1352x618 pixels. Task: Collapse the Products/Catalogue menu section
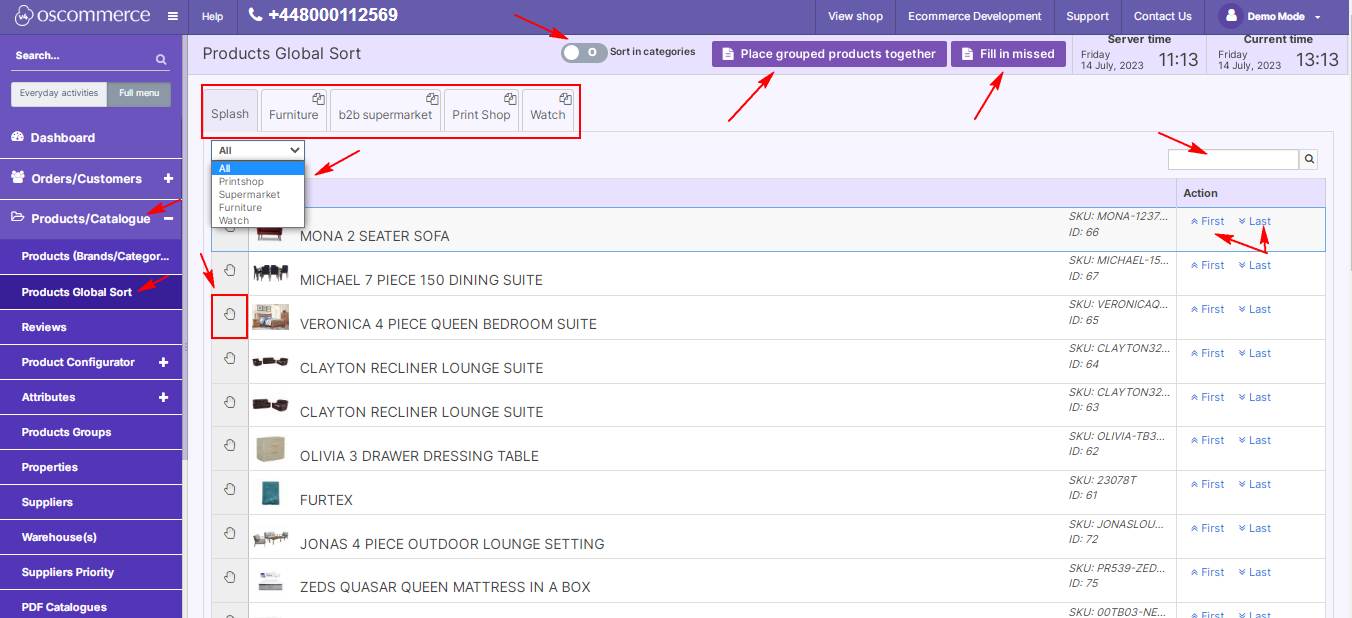pos(167,218)
